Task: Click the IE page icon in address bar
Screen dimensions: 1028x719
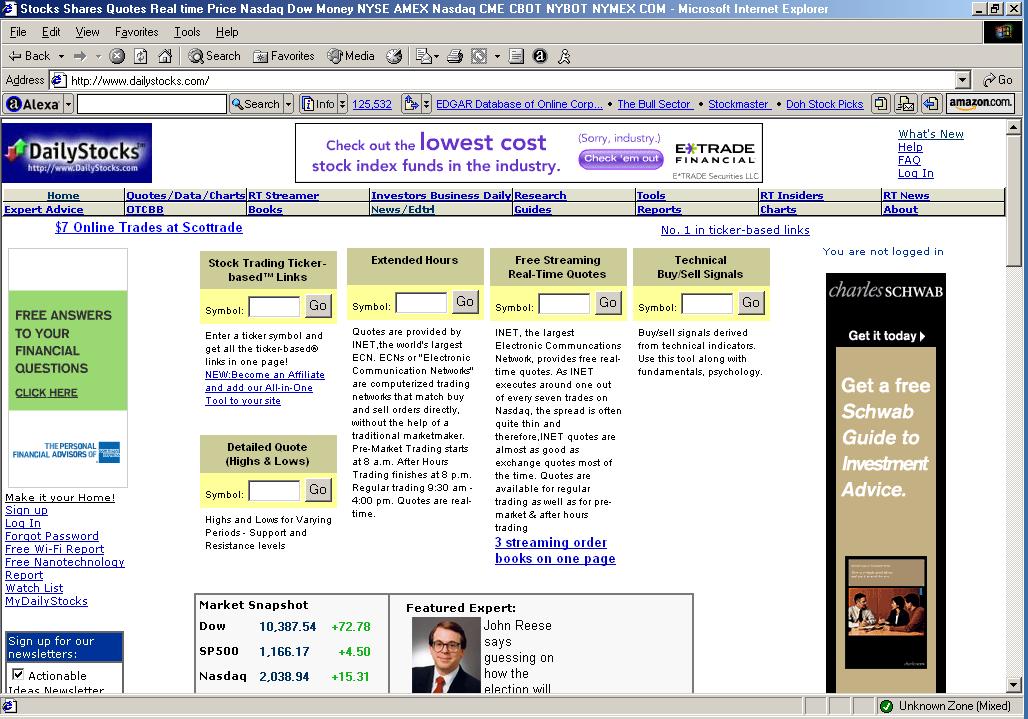Action: point(58,81)
